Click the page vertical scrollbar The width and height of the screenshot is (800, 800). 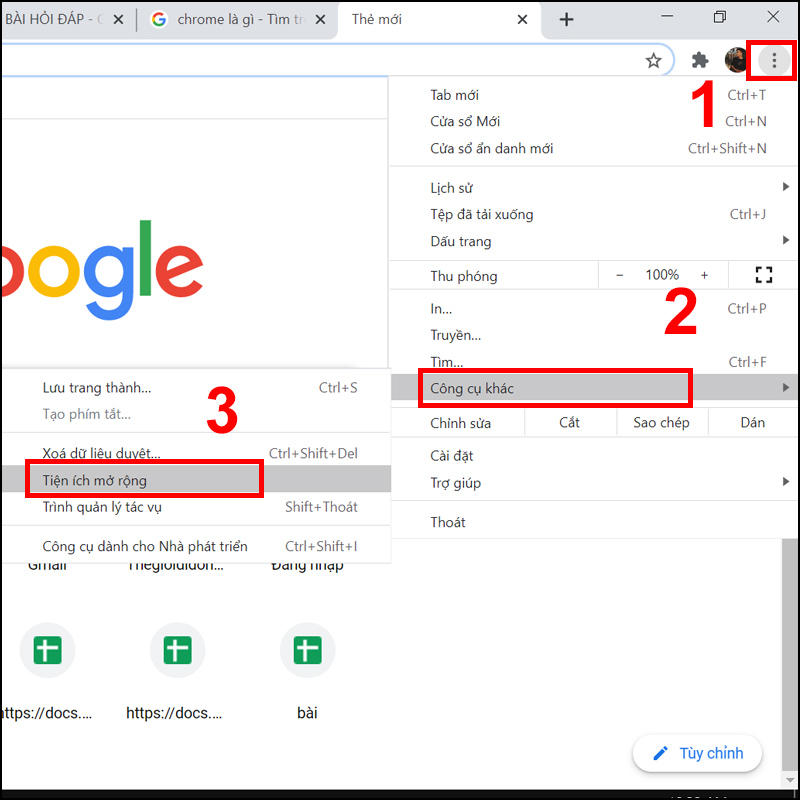click(x=790, y=653)
